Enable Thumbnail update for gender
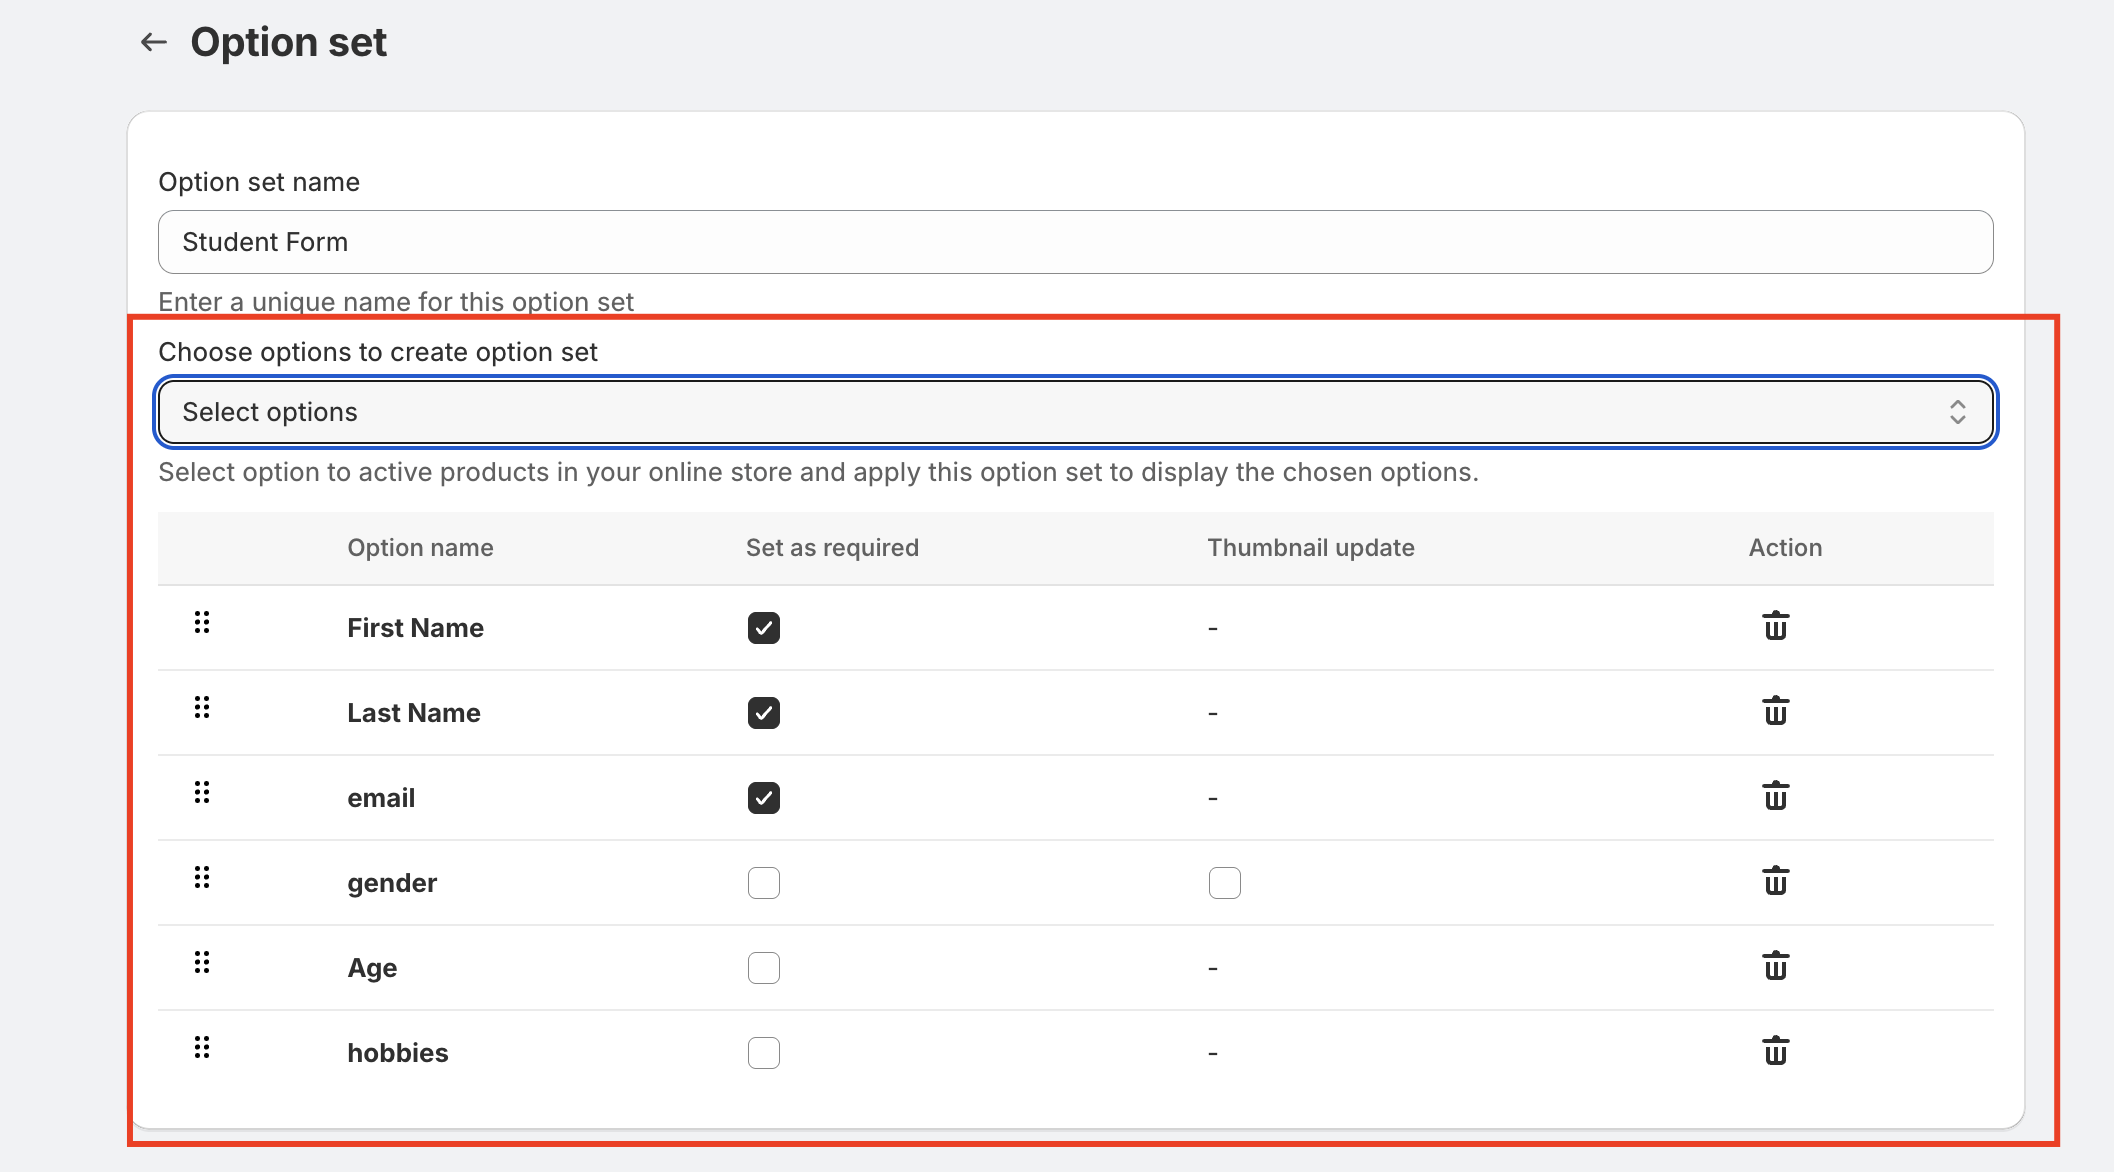 point(1224,883)
